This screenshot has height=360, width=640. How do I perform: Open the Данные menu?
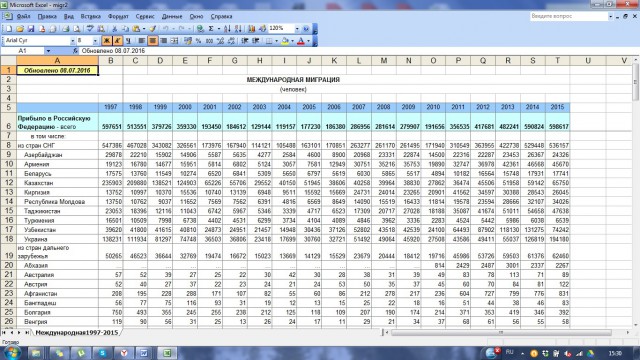coord(172,16)
